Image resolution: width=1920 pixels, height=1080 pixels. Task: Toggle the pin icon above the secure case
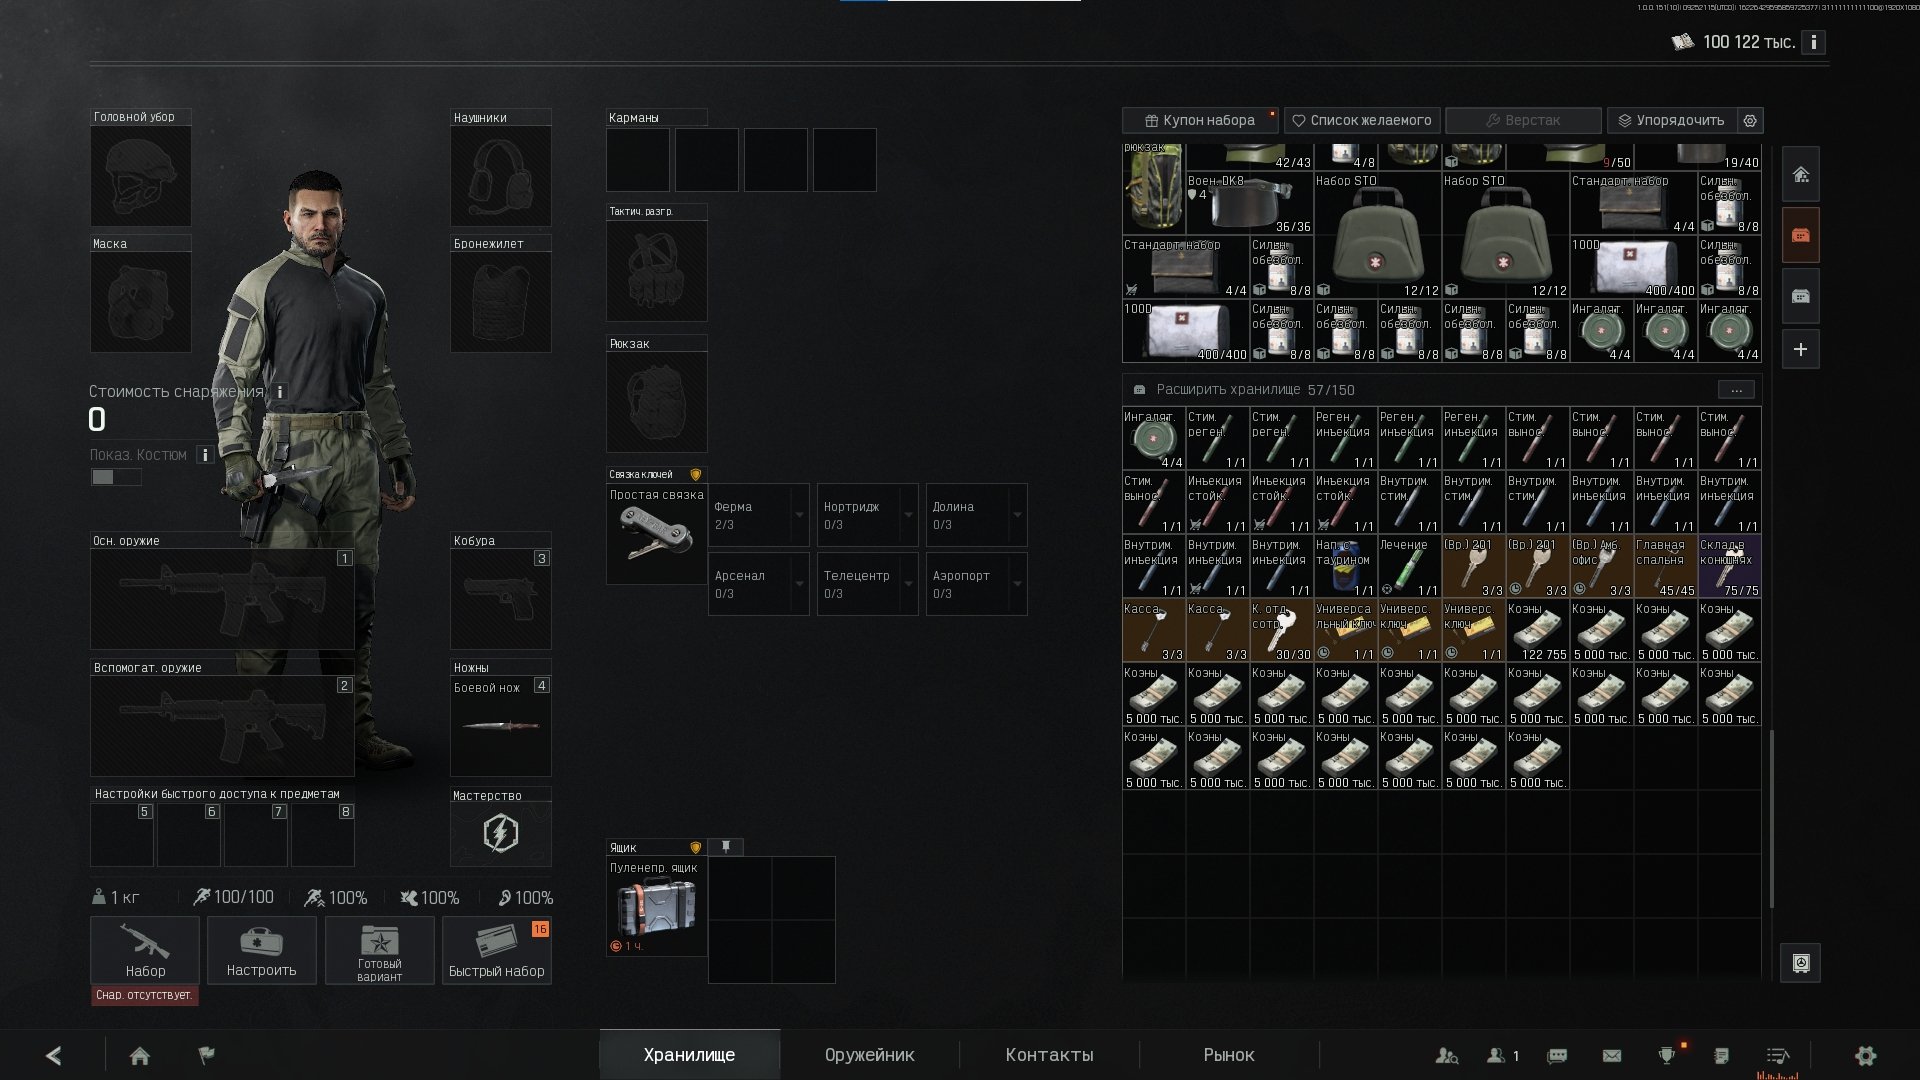(726, 847)
